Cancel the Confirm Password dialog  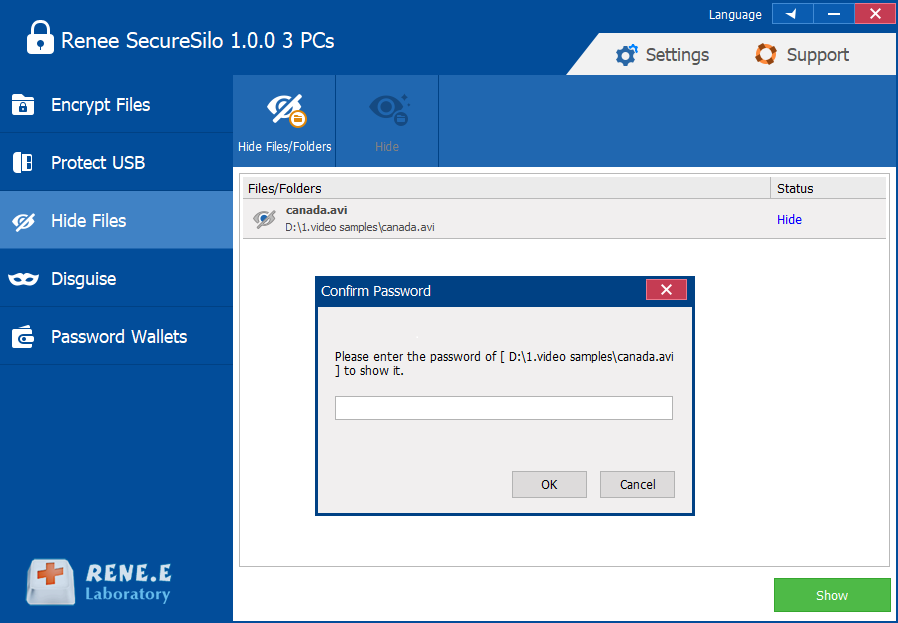point(637,484)
